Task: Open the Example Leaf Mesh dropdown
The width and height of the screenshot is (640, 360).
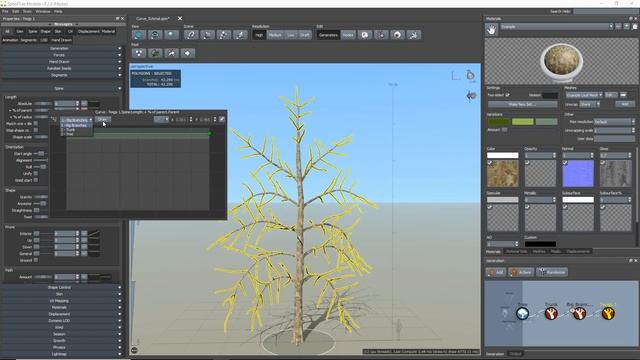Action: point(584,95)
